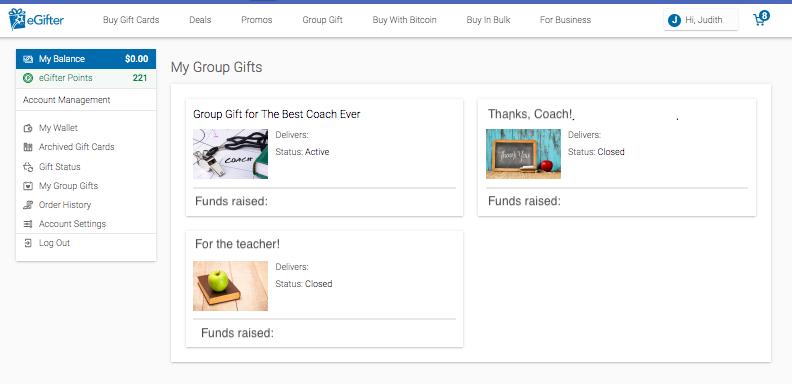Select the Thanks, Coach! chalkboard thumbnail

pyautogui.click(x=523, y=154)
